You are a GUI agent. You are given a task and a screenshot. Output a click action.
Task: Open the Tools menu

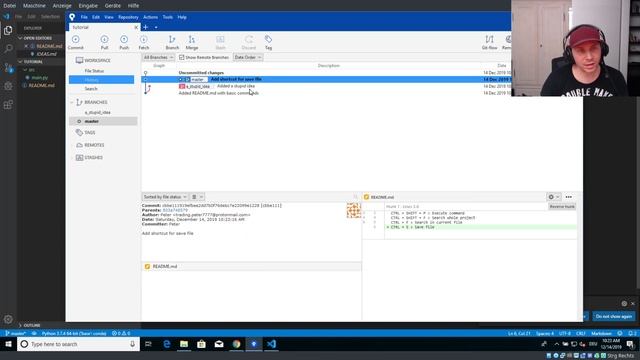167,17
